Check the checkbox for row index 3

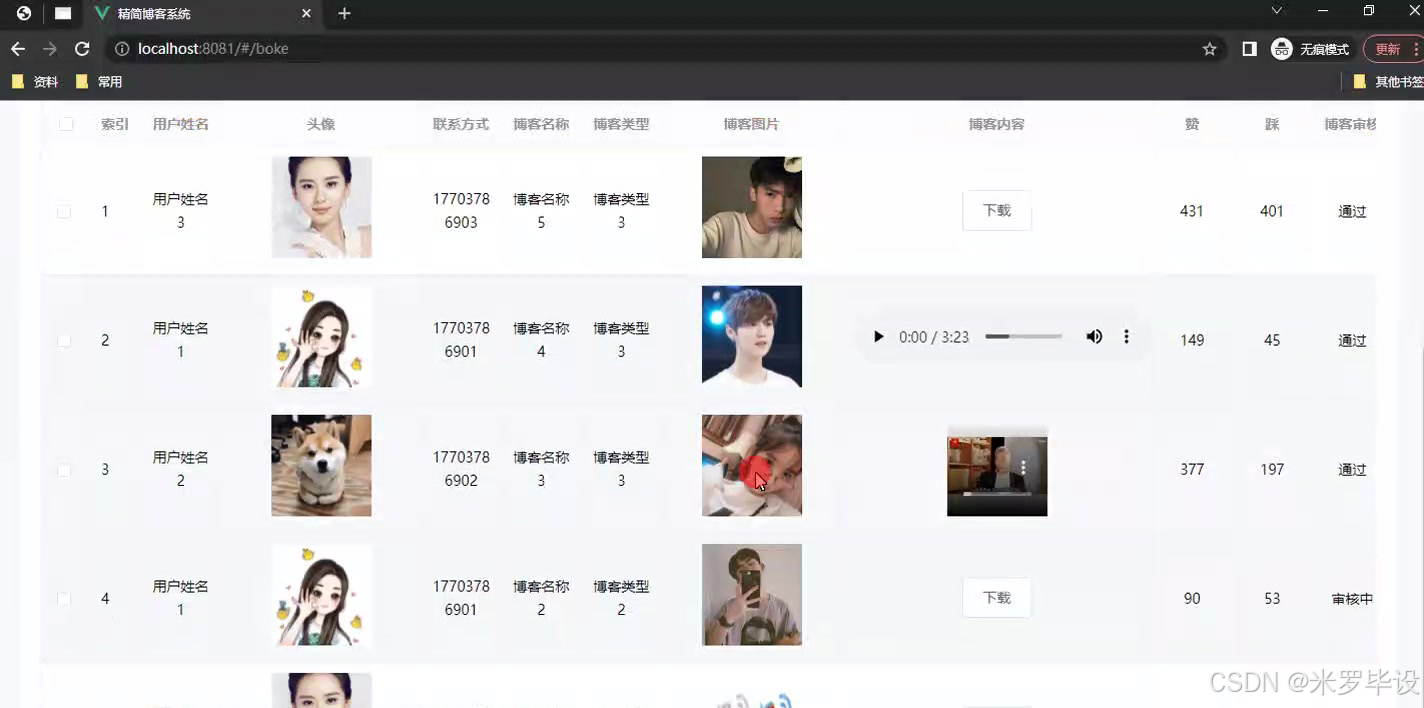[x=64, y=469]
